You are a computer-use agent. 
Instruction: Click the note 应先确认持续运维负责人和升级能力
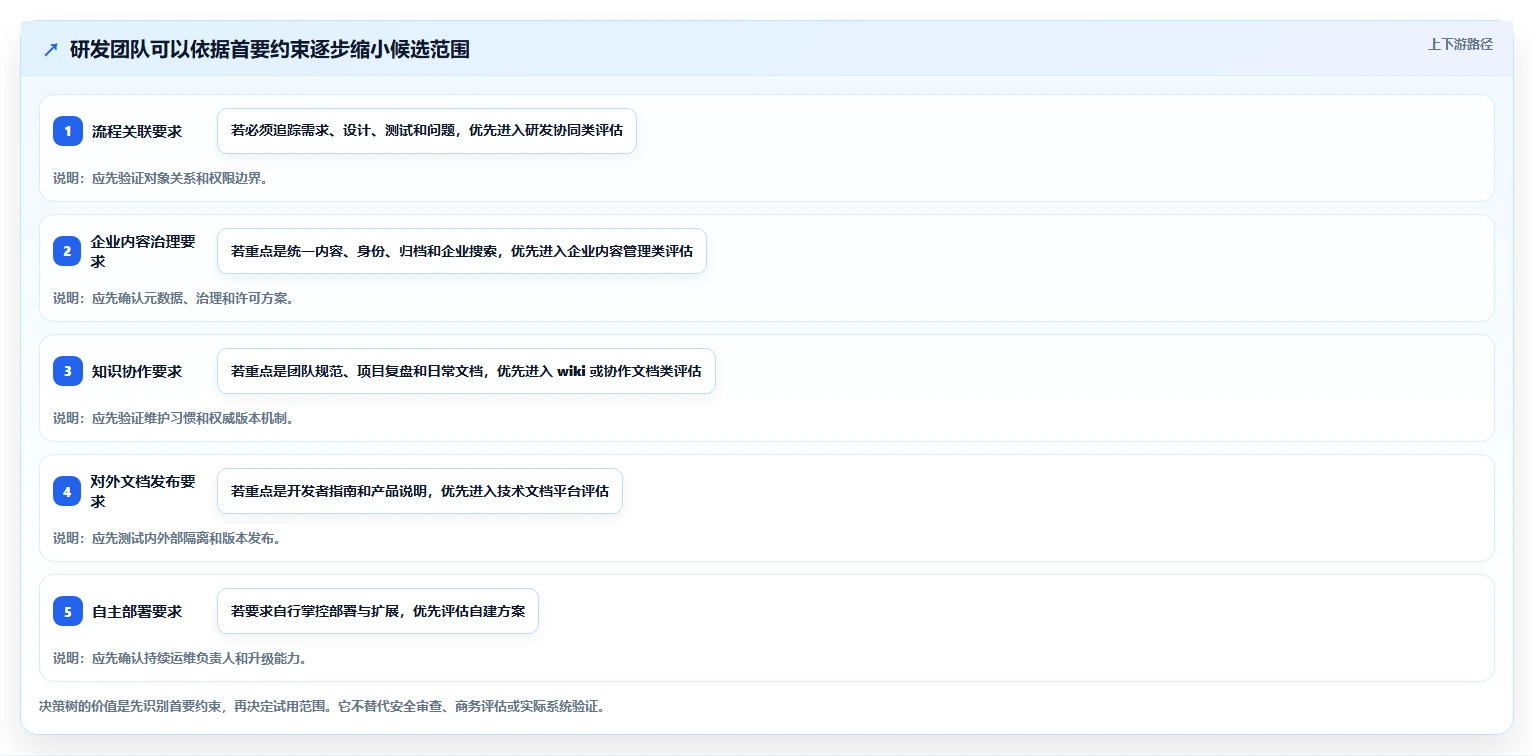[x=180, y=658]
